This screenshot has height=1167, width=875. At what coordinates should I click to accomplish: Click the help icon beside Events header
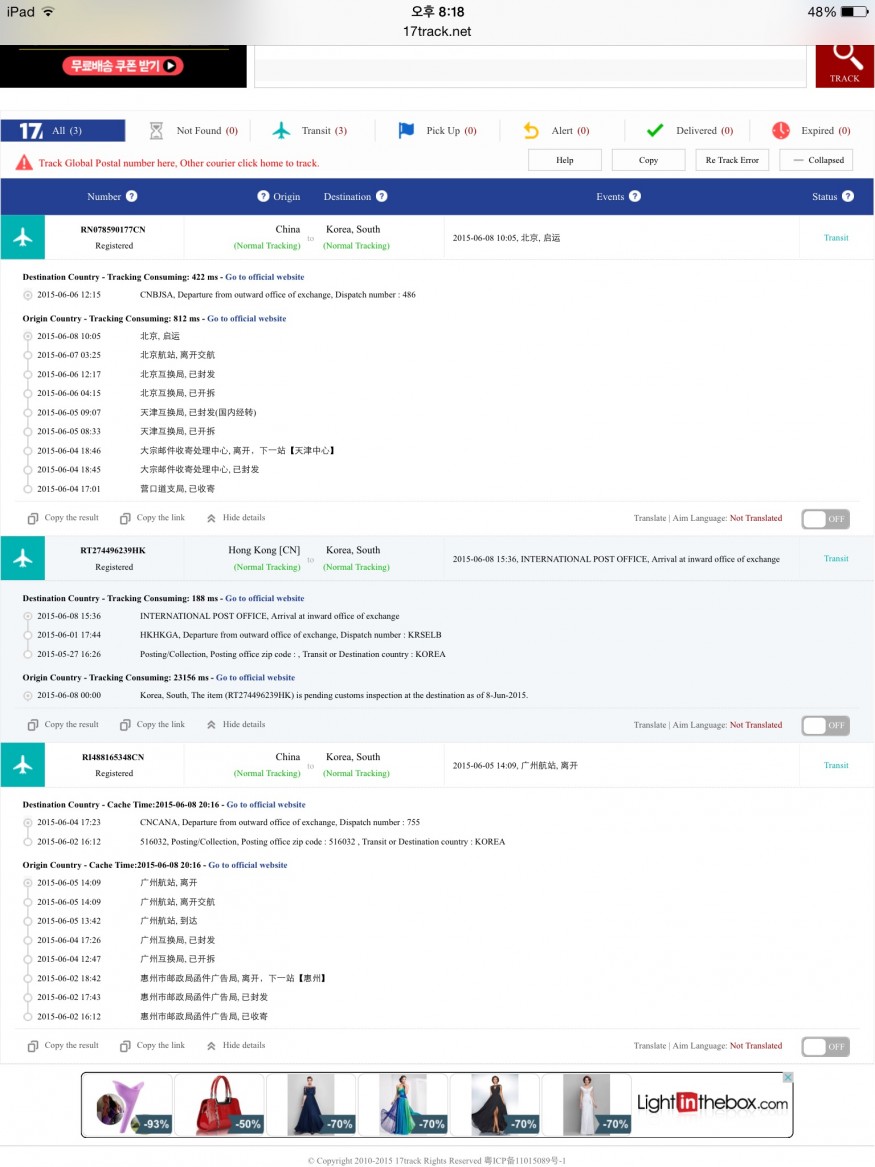(x=634, y=197)
